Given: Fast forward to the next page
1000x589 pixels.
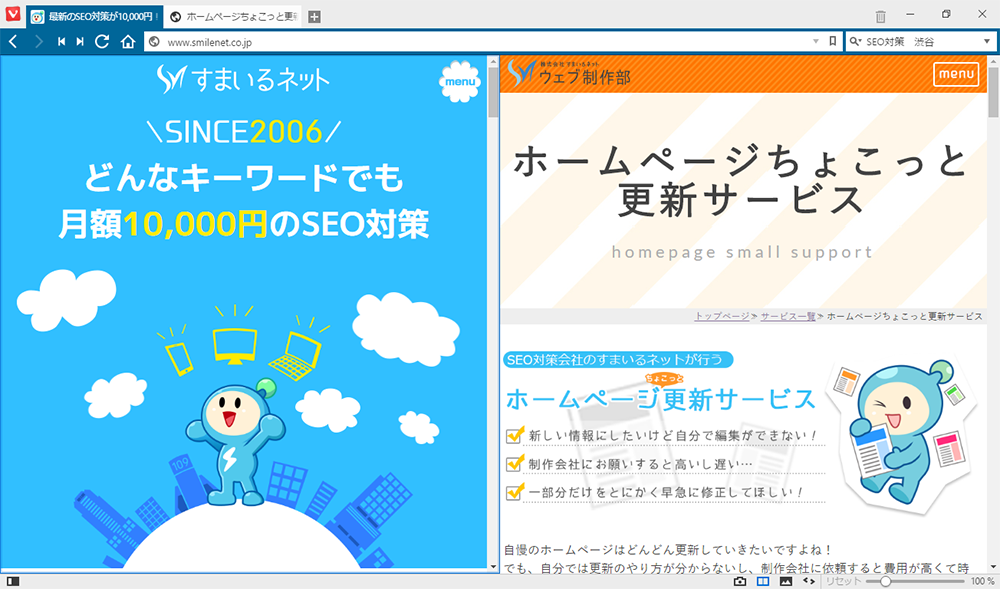Looking at the screenshot, I should (x=80, y=41).
